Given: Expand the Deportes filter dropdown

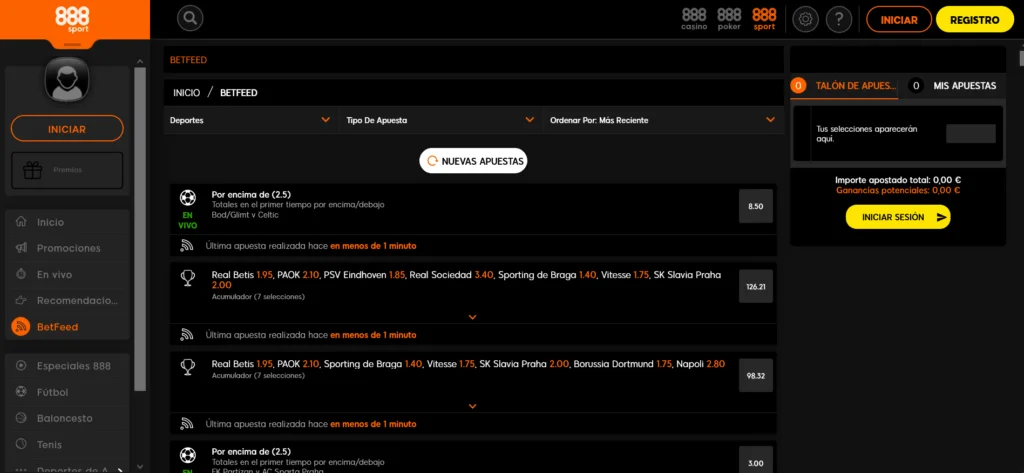Looking at the screenshot, I should tap(250, 120).
